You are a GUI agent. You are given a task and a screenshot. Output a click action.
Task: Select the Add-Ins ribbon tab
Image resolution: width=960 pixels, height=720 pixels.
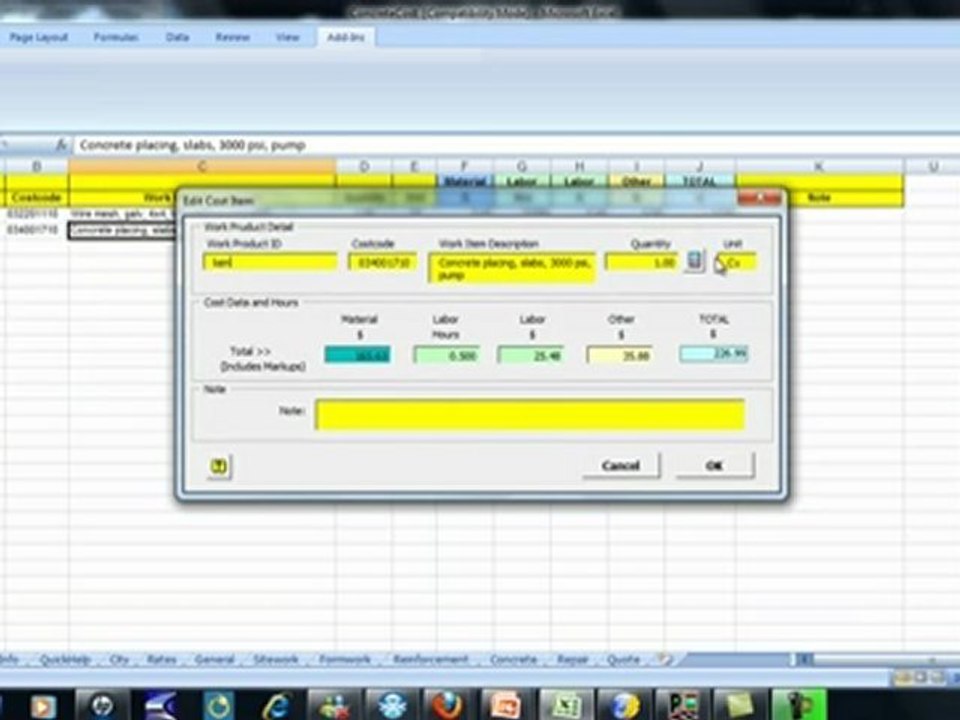coord(346,37)
